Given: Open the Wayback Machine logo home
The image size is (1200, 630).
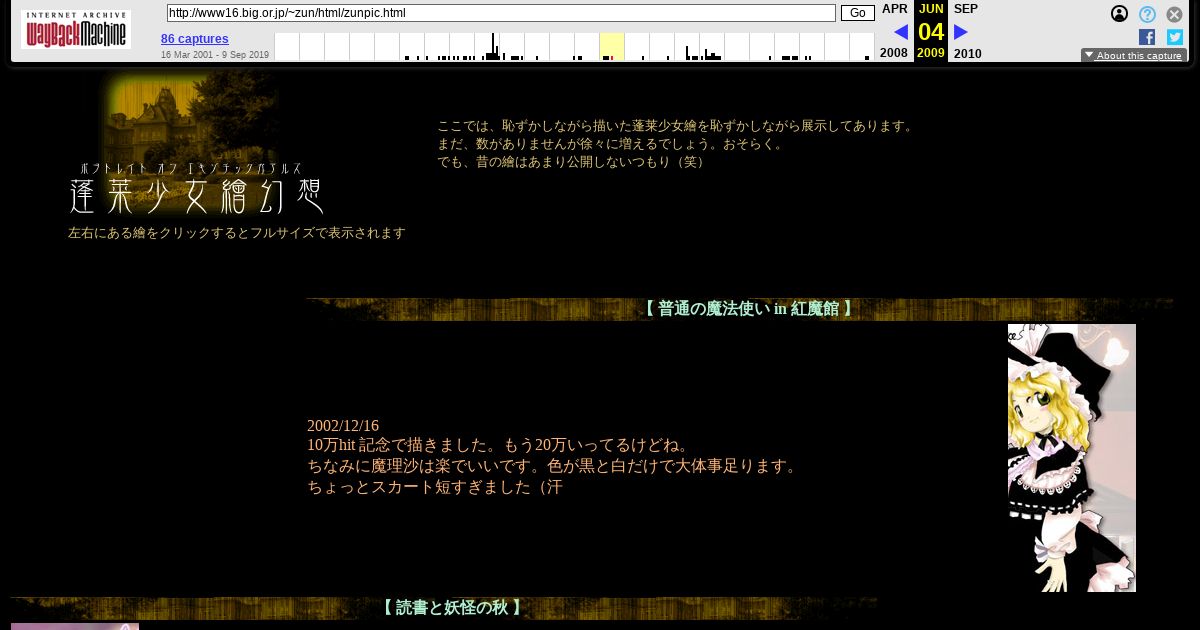Looking at the screenshot, I should [76, 30].
